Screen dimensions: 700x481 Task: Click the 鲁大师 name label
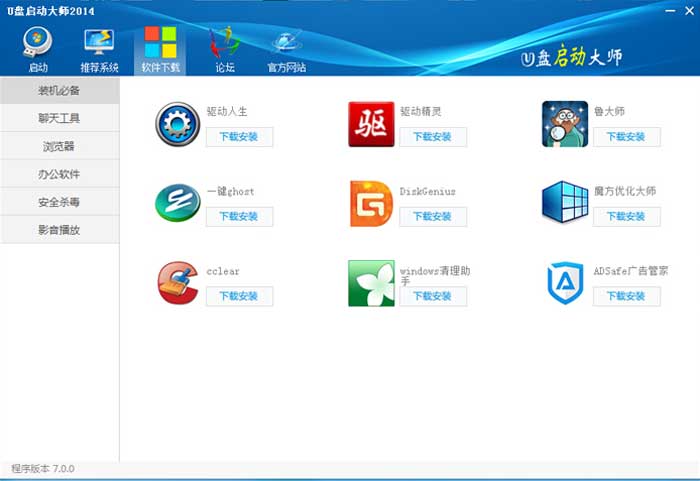[609, 111]
